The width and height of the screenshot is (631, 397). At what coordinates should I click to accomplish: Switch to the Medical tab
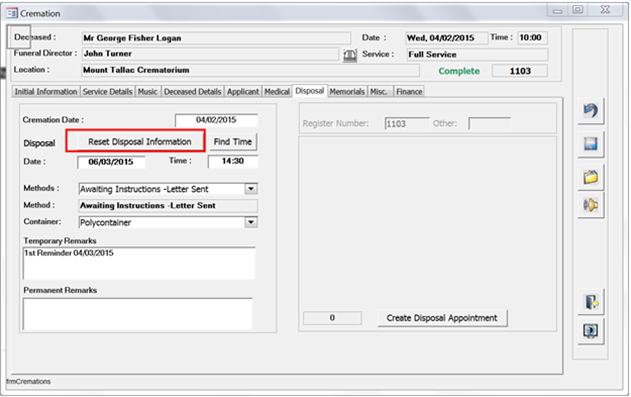click(x=277, y=92)
